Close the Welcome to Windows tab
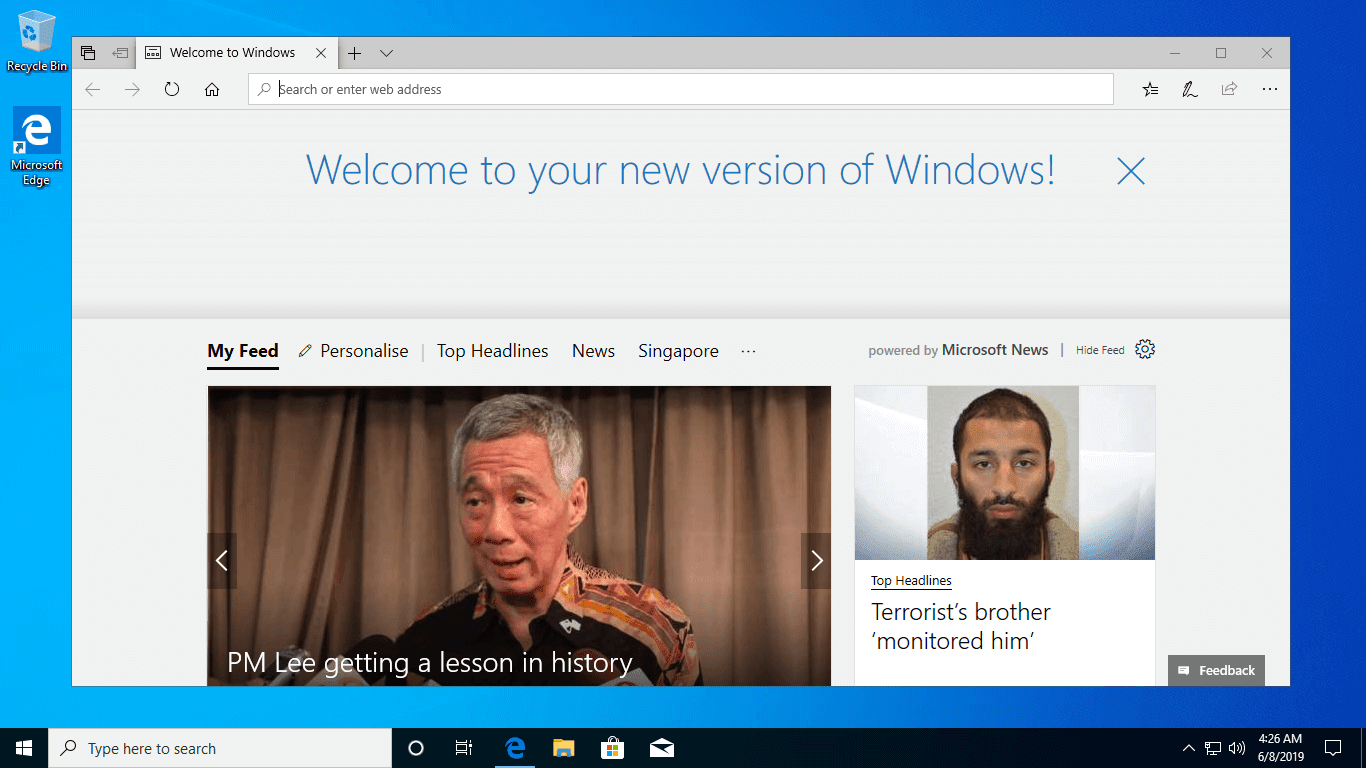This screenshot has width=1366, height=768. [321, 53]
